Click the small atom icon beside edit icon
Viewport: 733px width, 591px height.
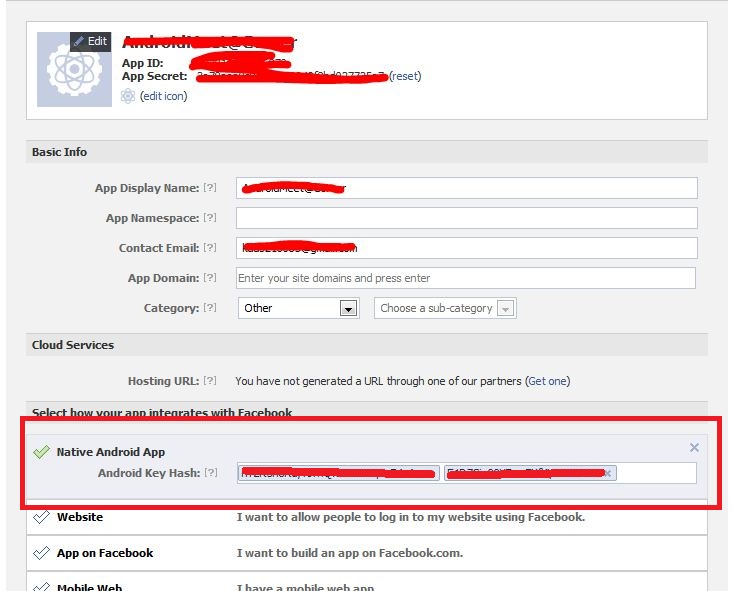coord(128,96)
